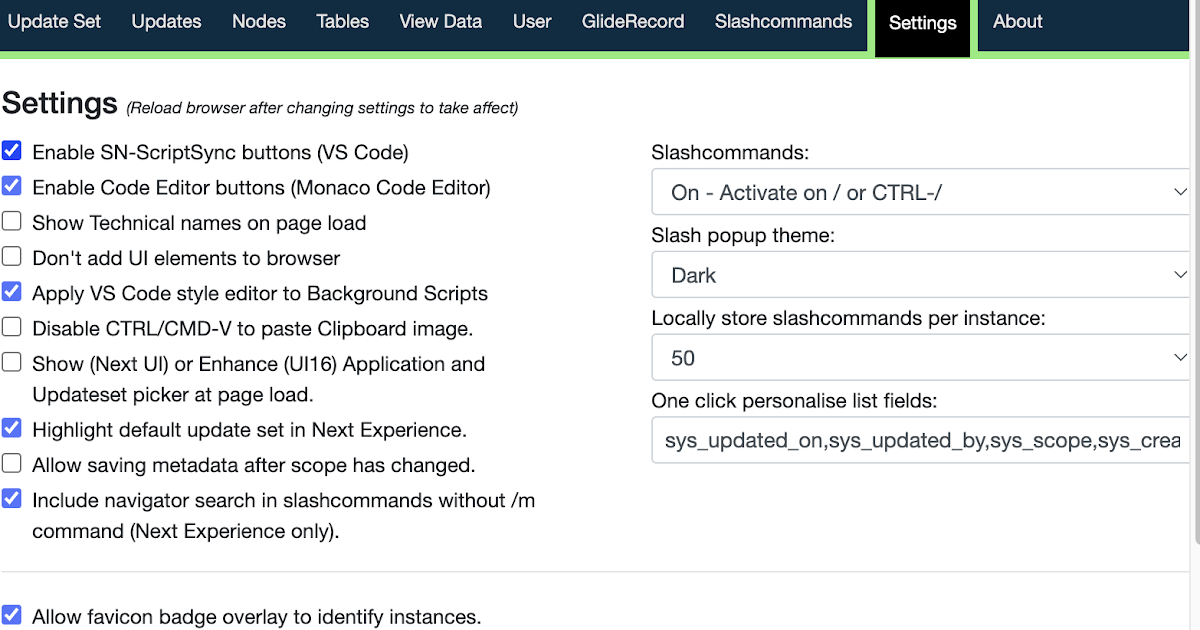Open the Slashcommands activation dropdown
The height and width of the screenshot is (630, 1200).
pyautogui.click(x=920, y=191)
